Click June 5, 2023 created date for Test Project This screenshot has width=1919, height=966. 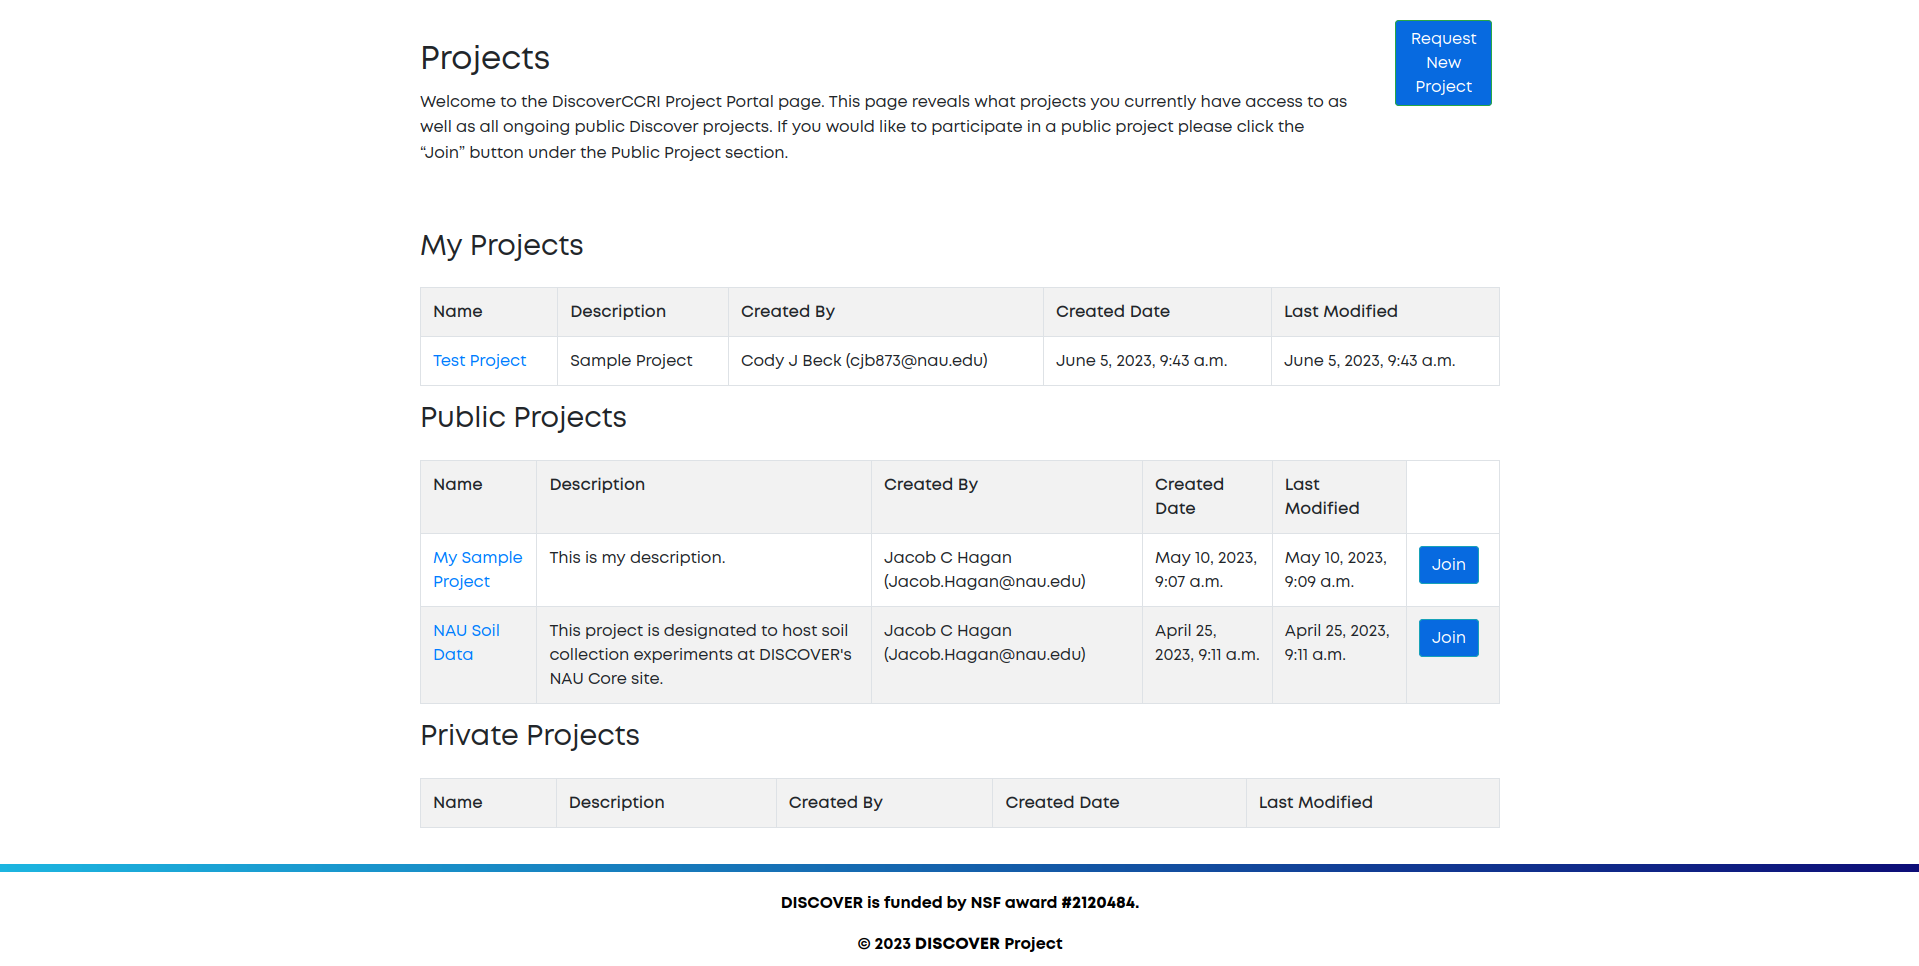tap(1157, 361)
